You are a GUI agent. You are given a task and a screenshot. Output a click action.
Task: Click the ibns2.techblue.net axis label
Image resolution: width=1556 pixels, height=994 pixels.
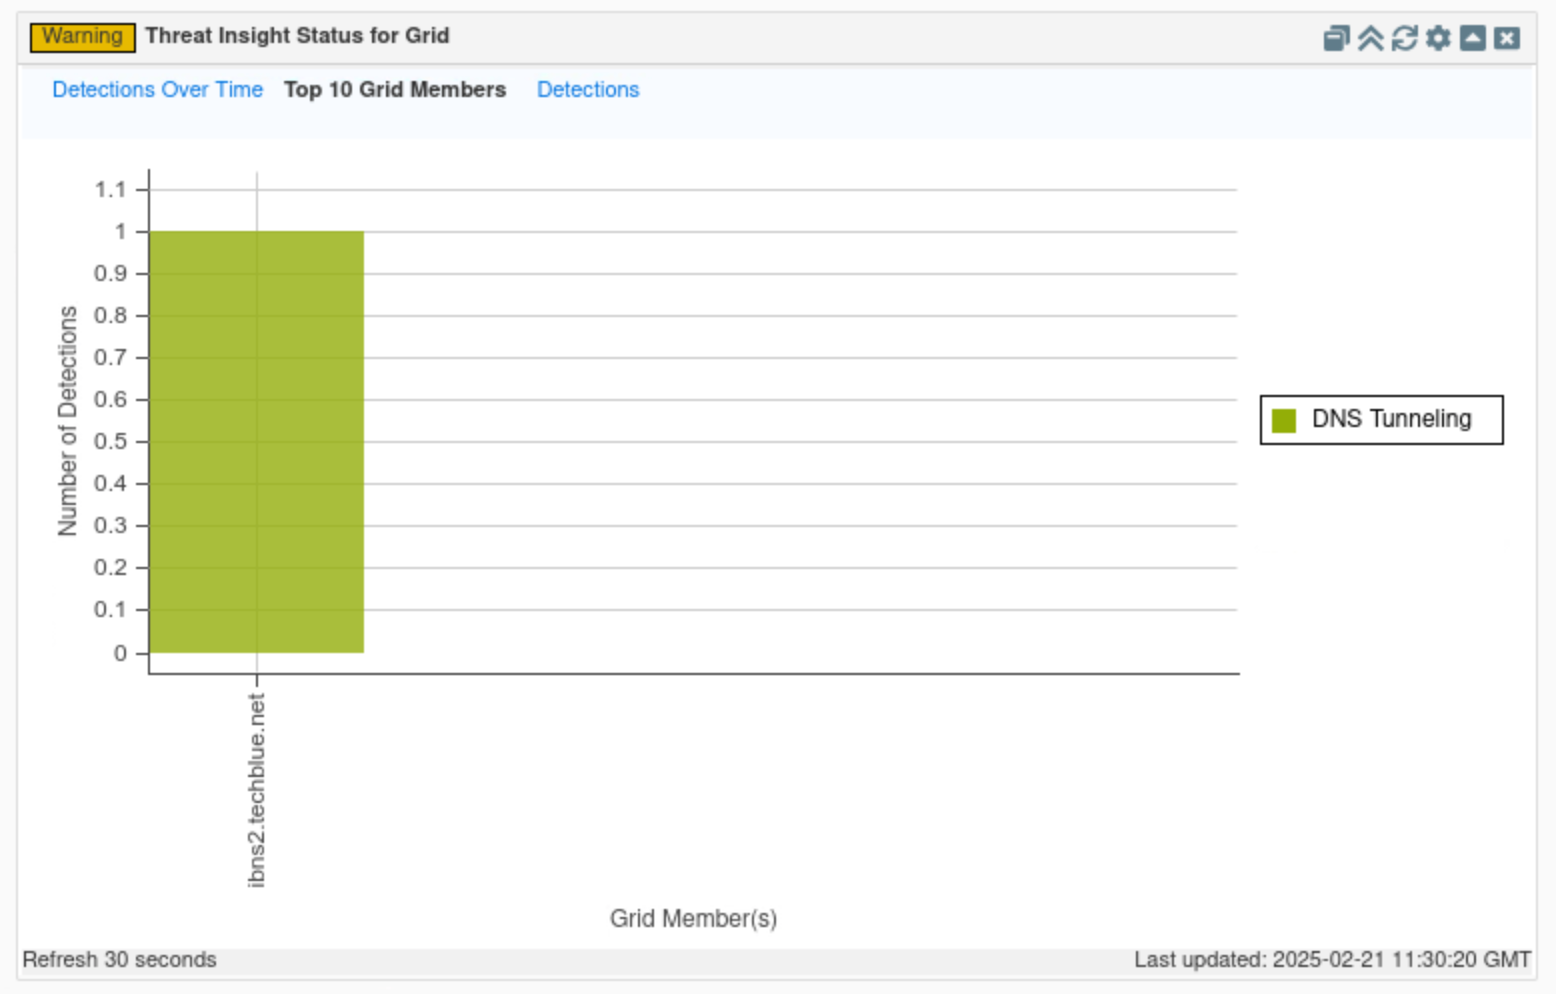pyautogui.click(x=257, y=790)
